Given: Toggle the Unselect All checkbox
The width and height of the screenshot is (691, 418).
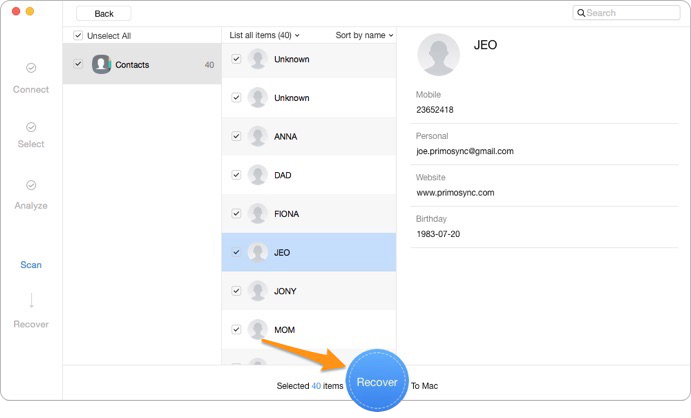Looking at the screenshot, I should pyautogui.click(x=78, y=35).
